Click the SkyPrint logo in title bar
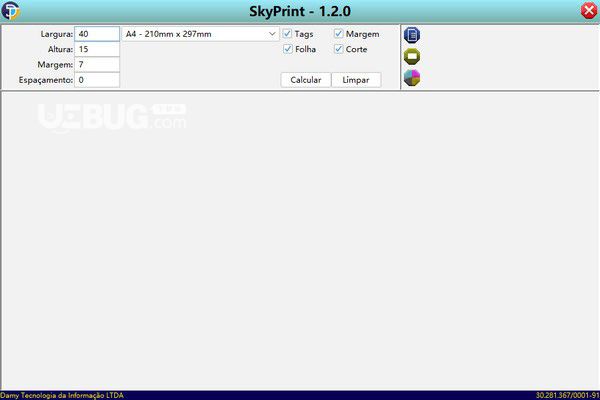The image size is (600, 400). point(10,11)
